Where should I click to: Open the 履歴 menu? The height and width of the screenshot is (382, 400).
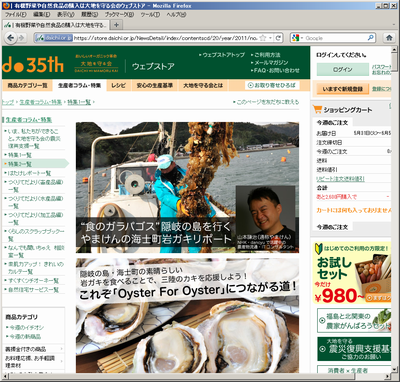pos(89,15)
